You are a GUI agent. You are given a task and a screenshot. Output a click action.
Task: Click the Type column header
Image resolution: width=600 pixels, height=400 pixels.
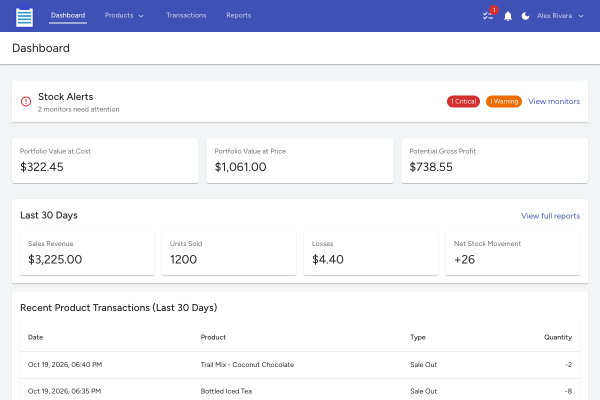[418, 337]
